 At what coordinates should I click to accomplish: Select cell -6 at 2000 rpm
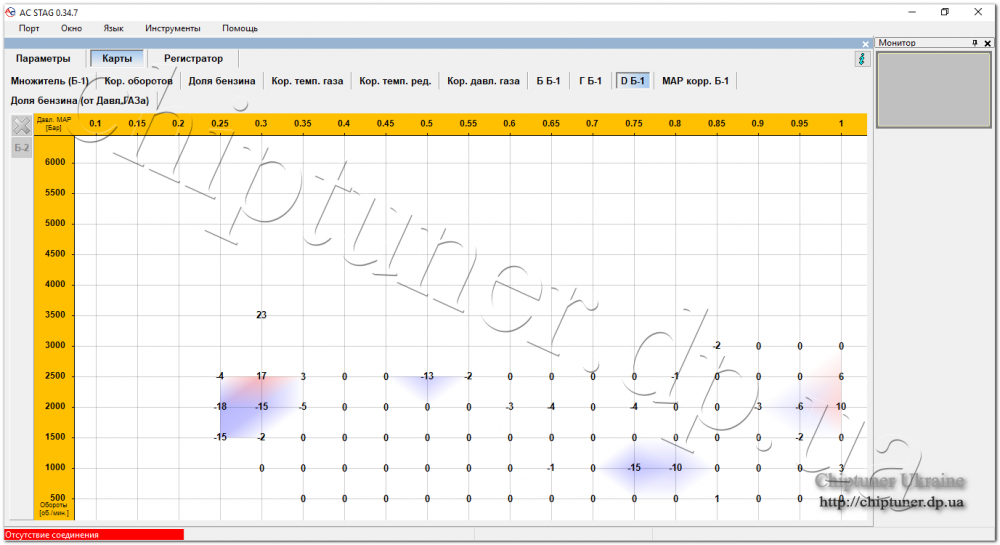pyautogui.click(x=799, y=407)
